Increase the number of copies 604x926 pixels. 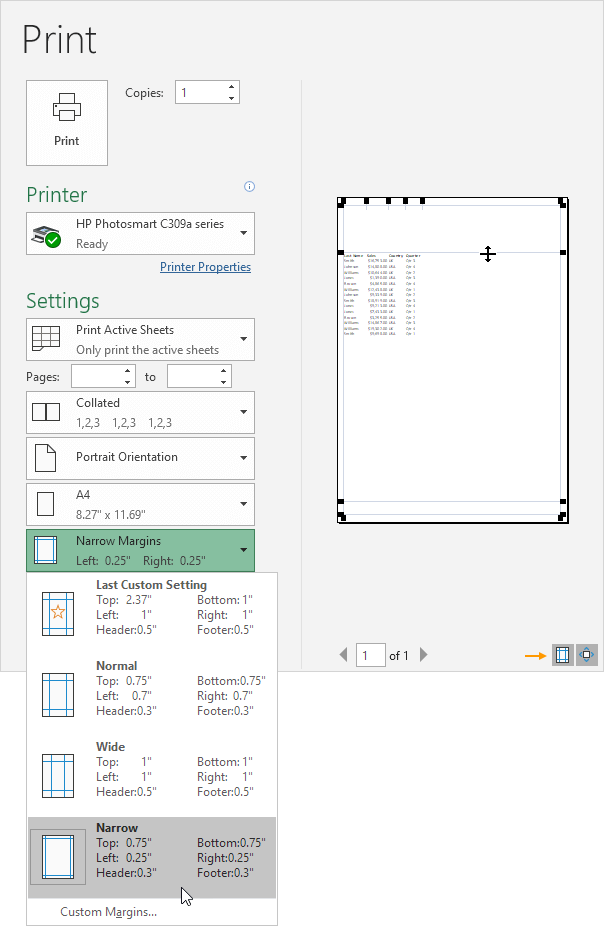point(232,87)
